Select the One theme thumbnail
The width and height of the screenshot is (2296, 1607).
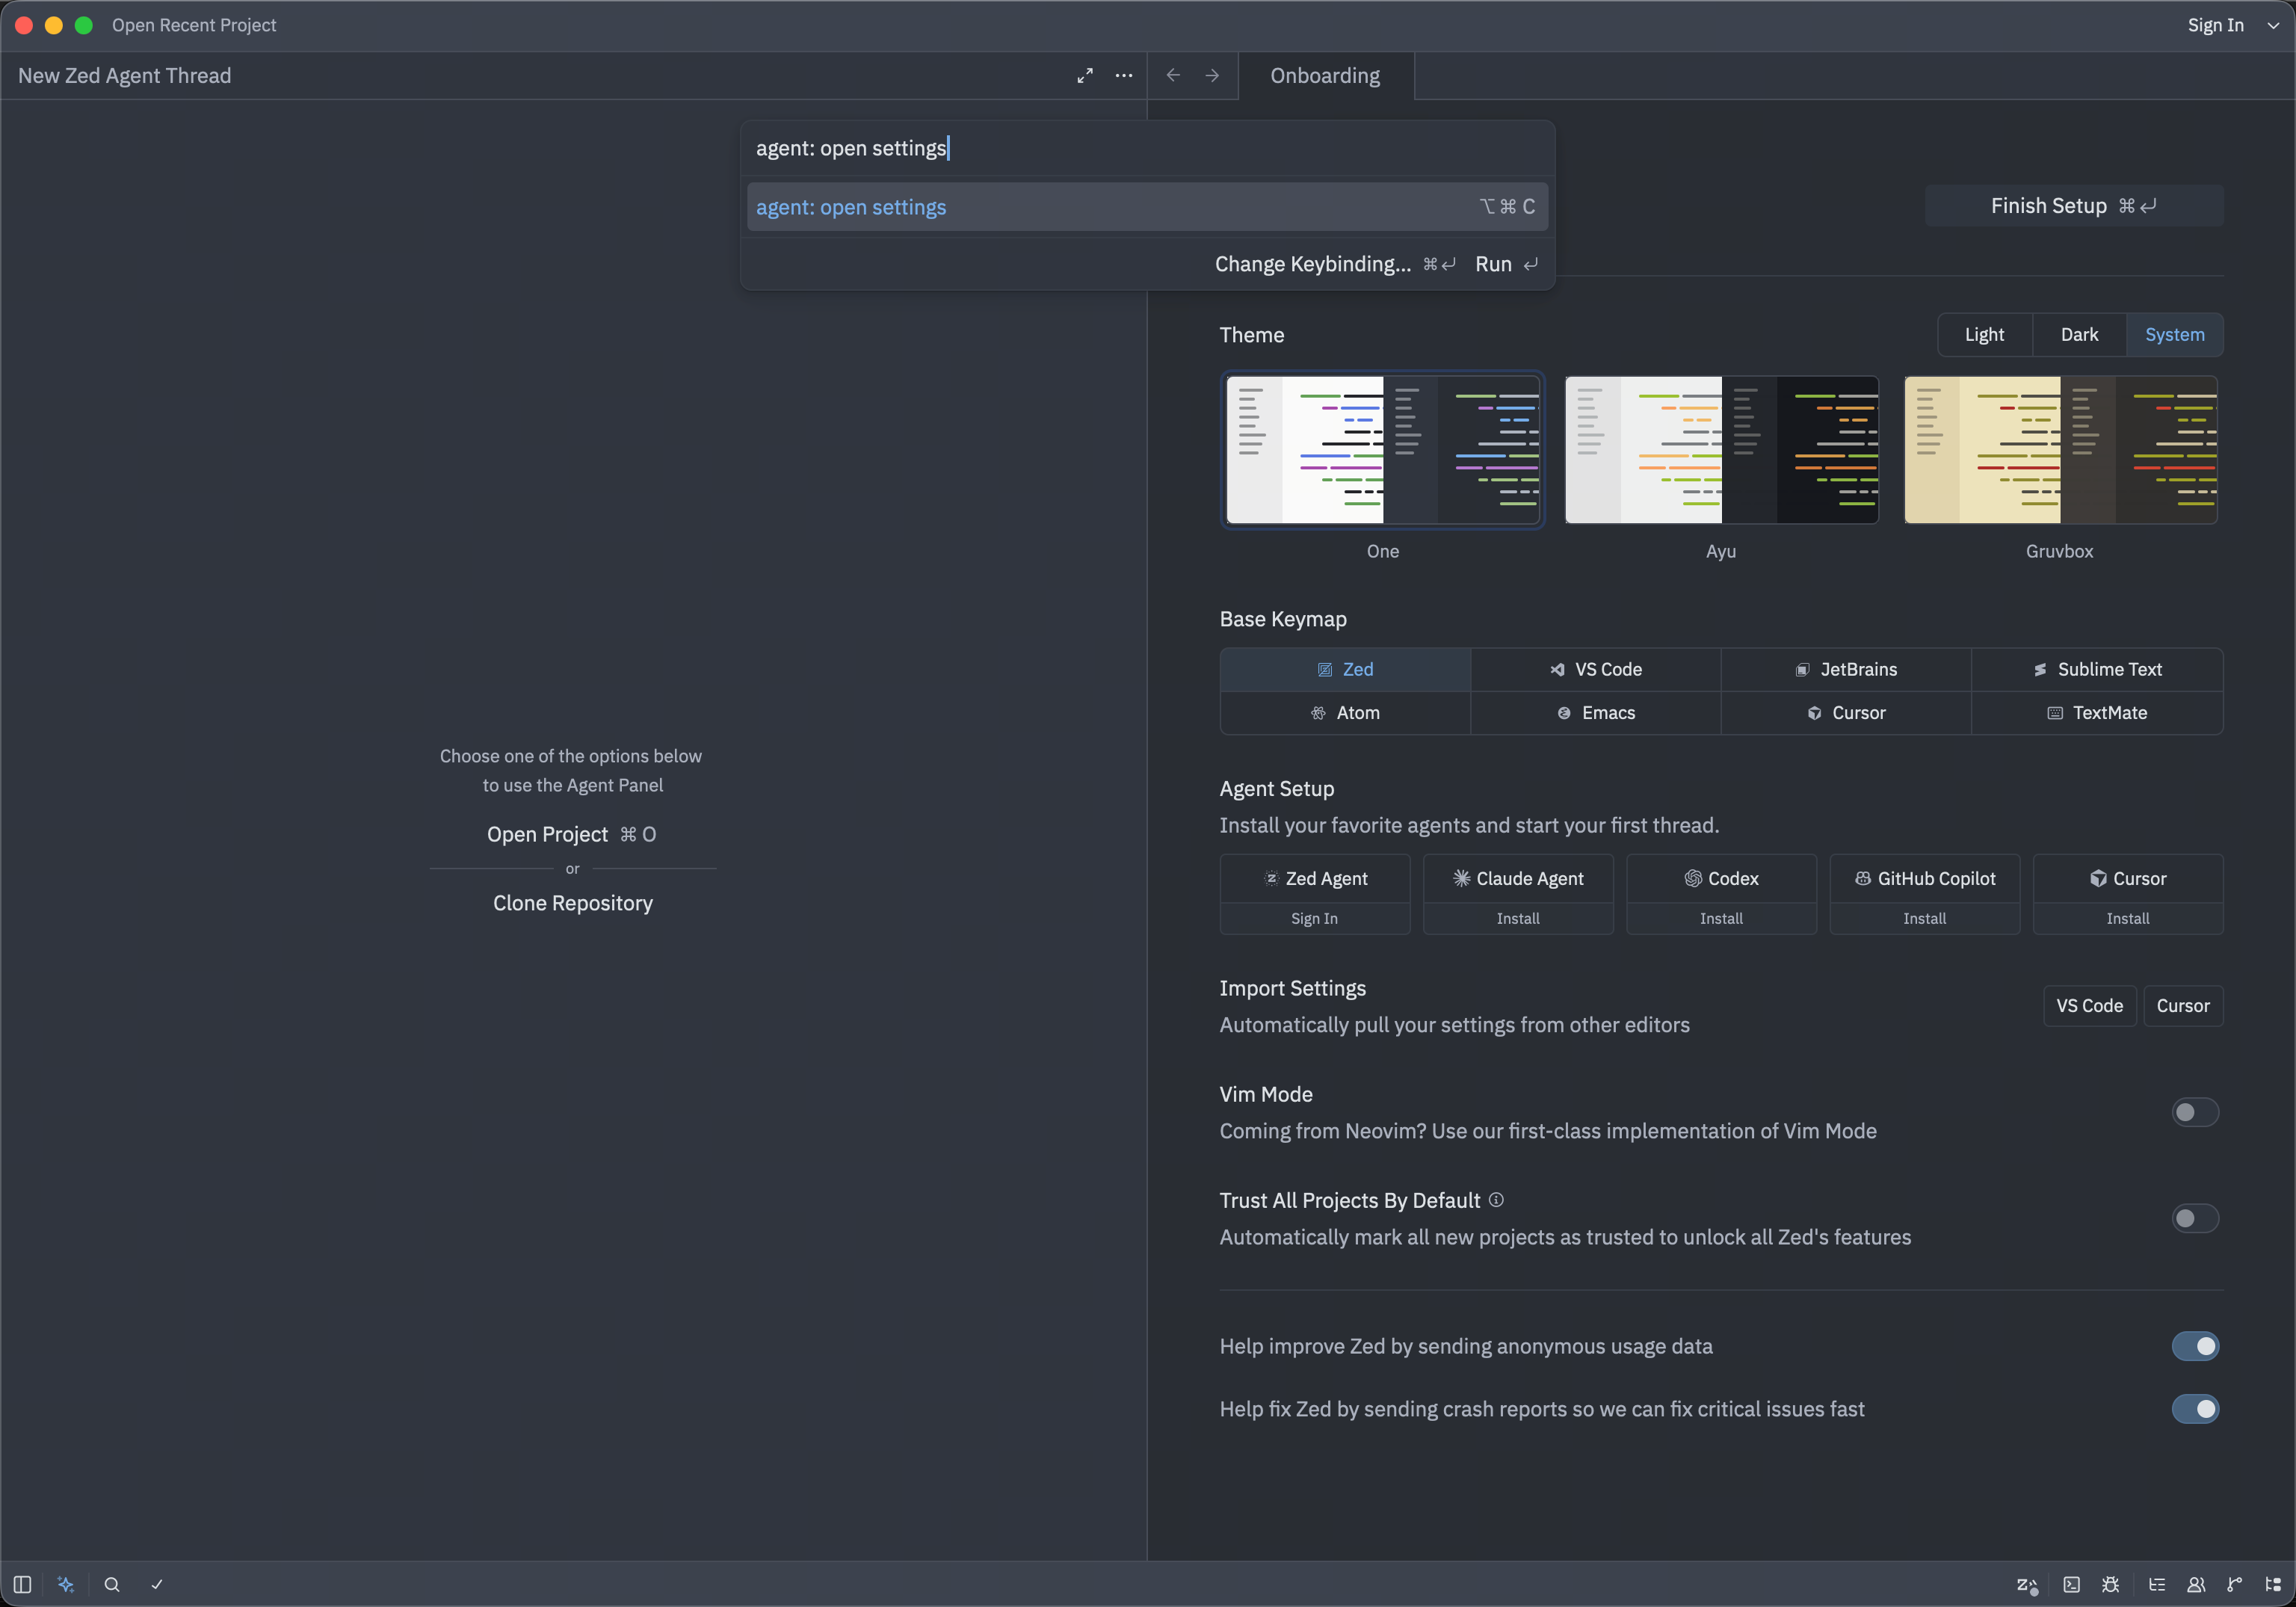click(1383, 450)
